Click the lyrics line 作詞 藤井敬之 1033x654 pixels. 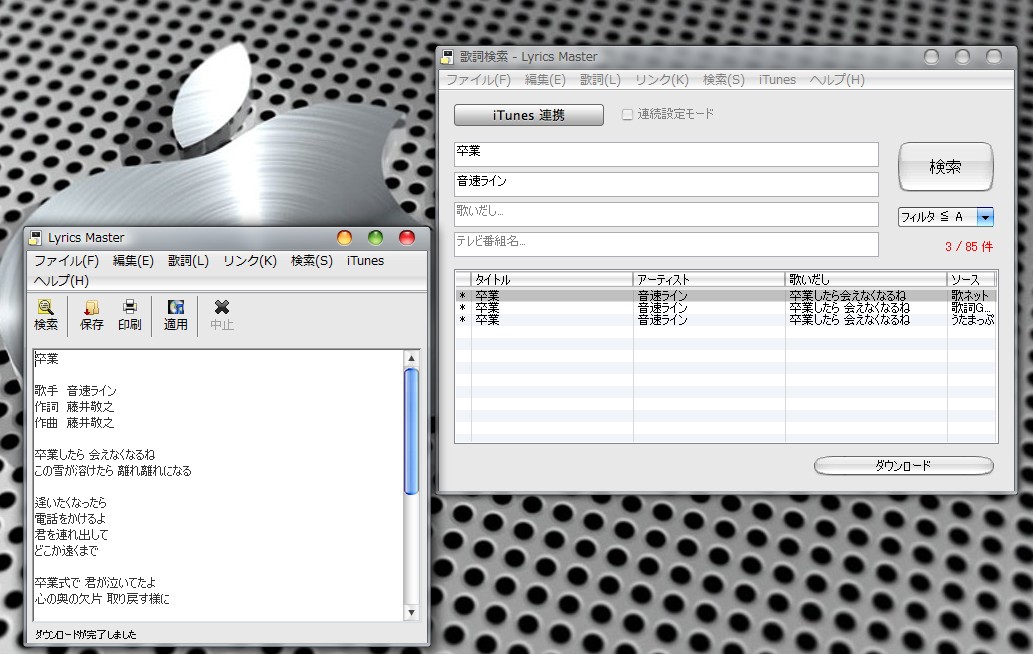(74, 407)
